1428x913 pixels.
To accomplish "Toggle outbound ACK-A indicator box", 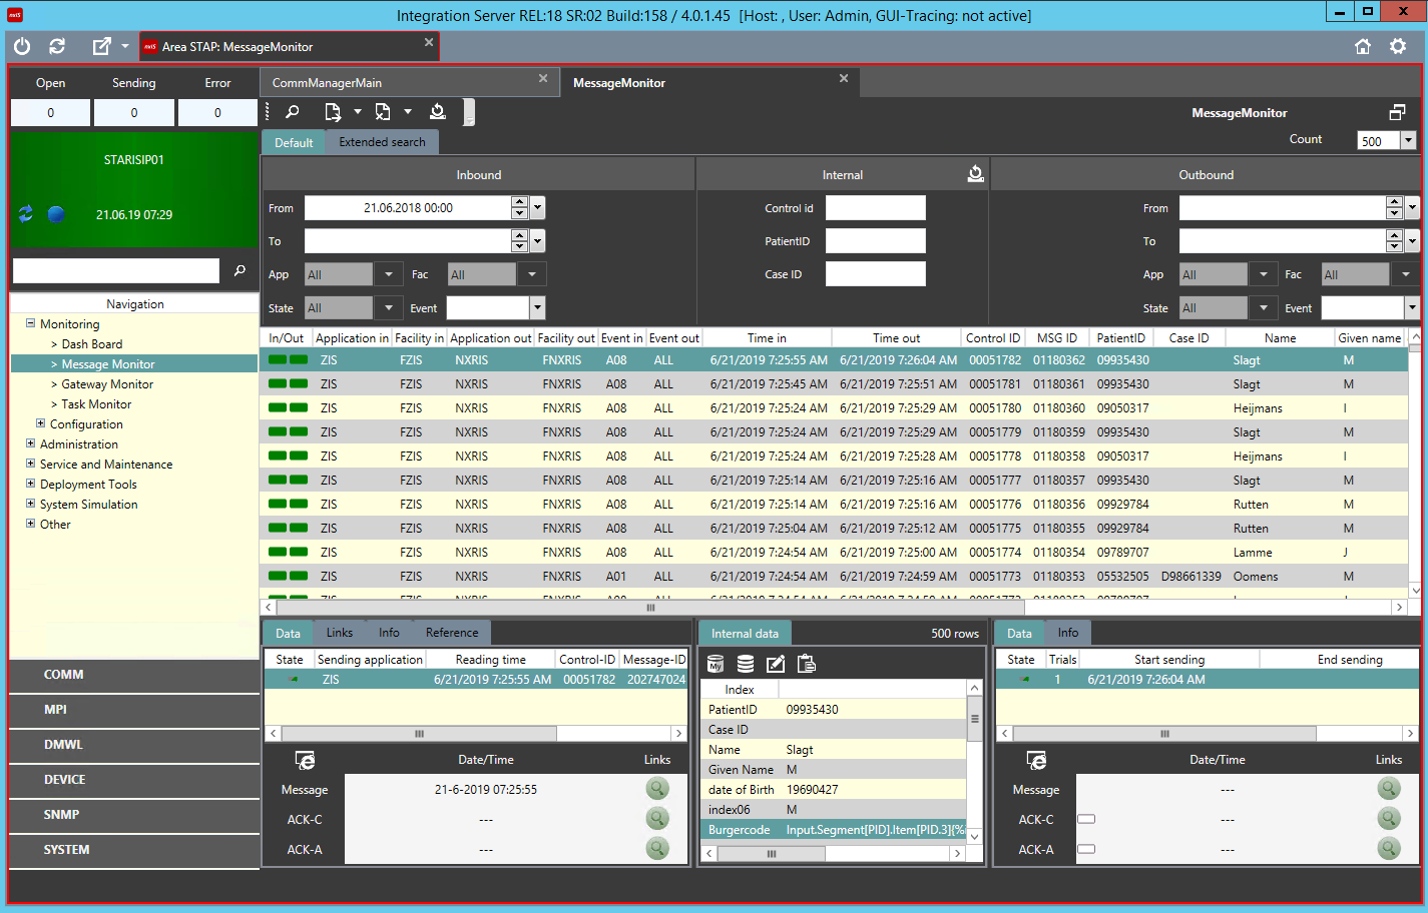I will pyautogui.click(x=1086, y=849).
